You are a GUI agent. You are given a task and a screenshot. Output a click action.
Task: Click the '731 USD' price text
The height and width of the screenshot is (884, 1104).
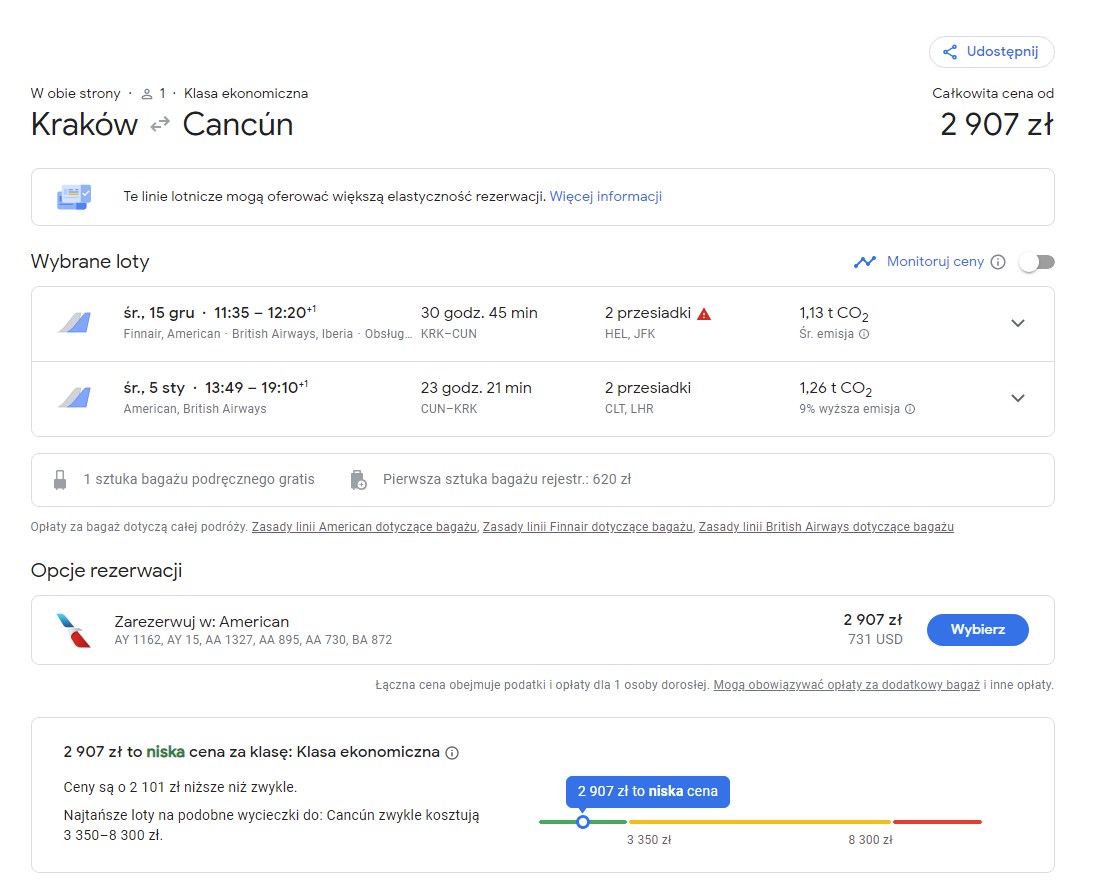click(x=875, y=639)
